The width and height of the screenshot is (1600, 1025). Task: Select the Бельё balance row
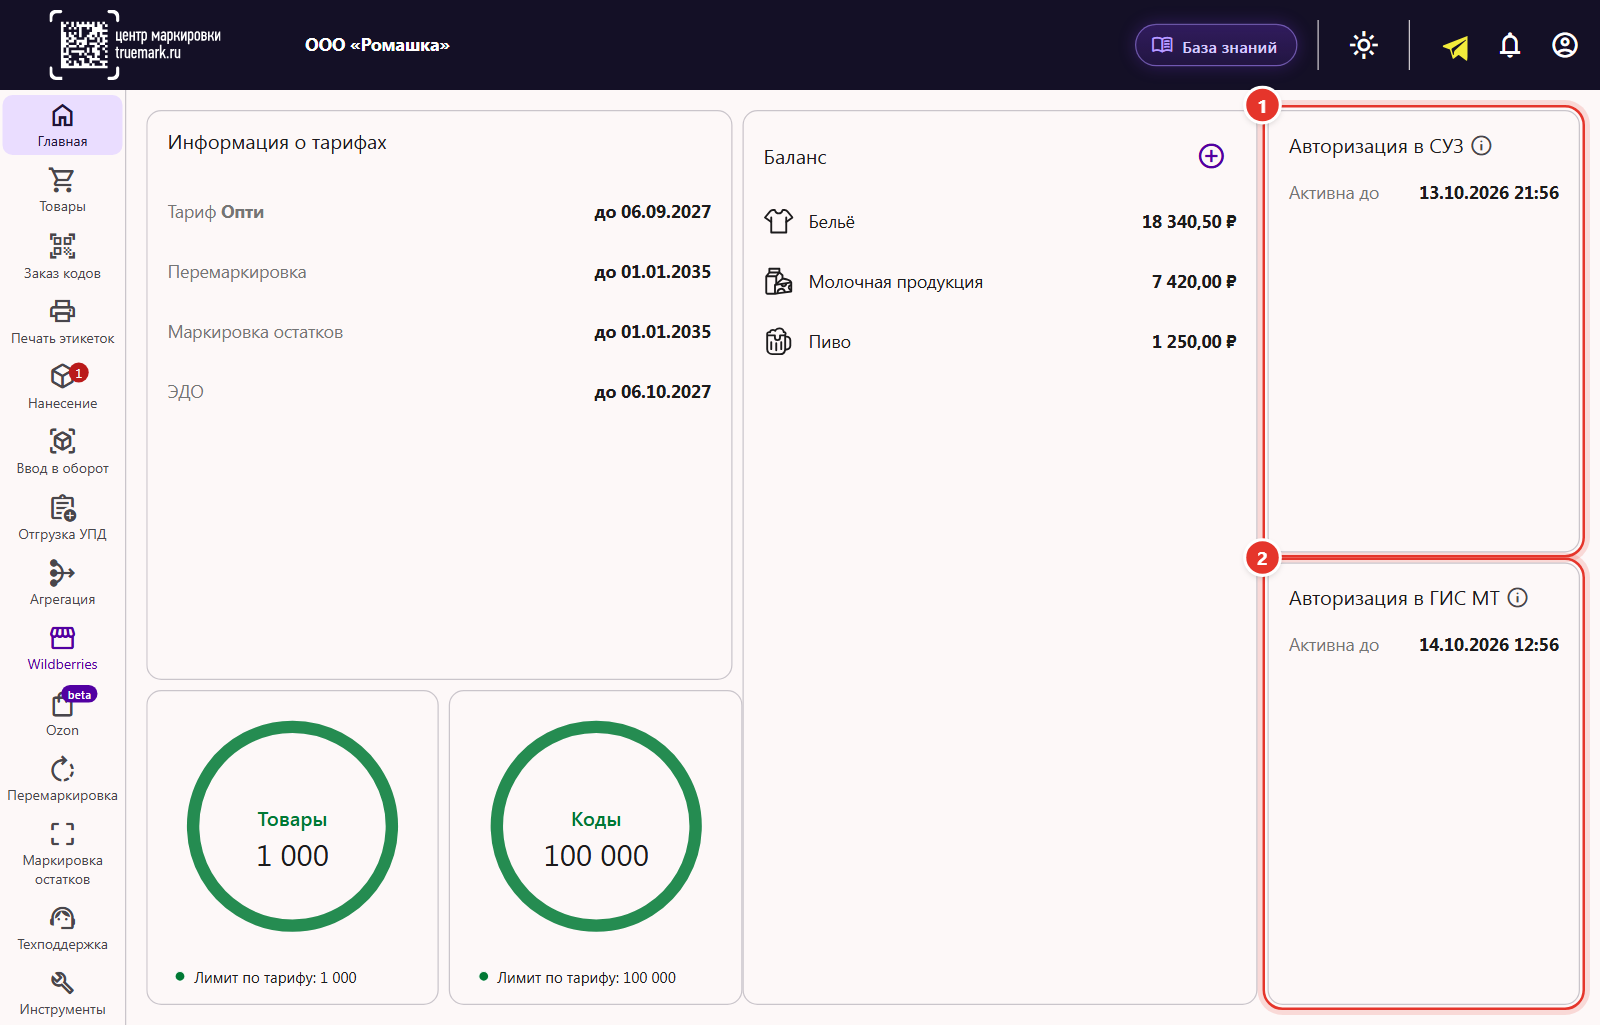[1000, 222]
